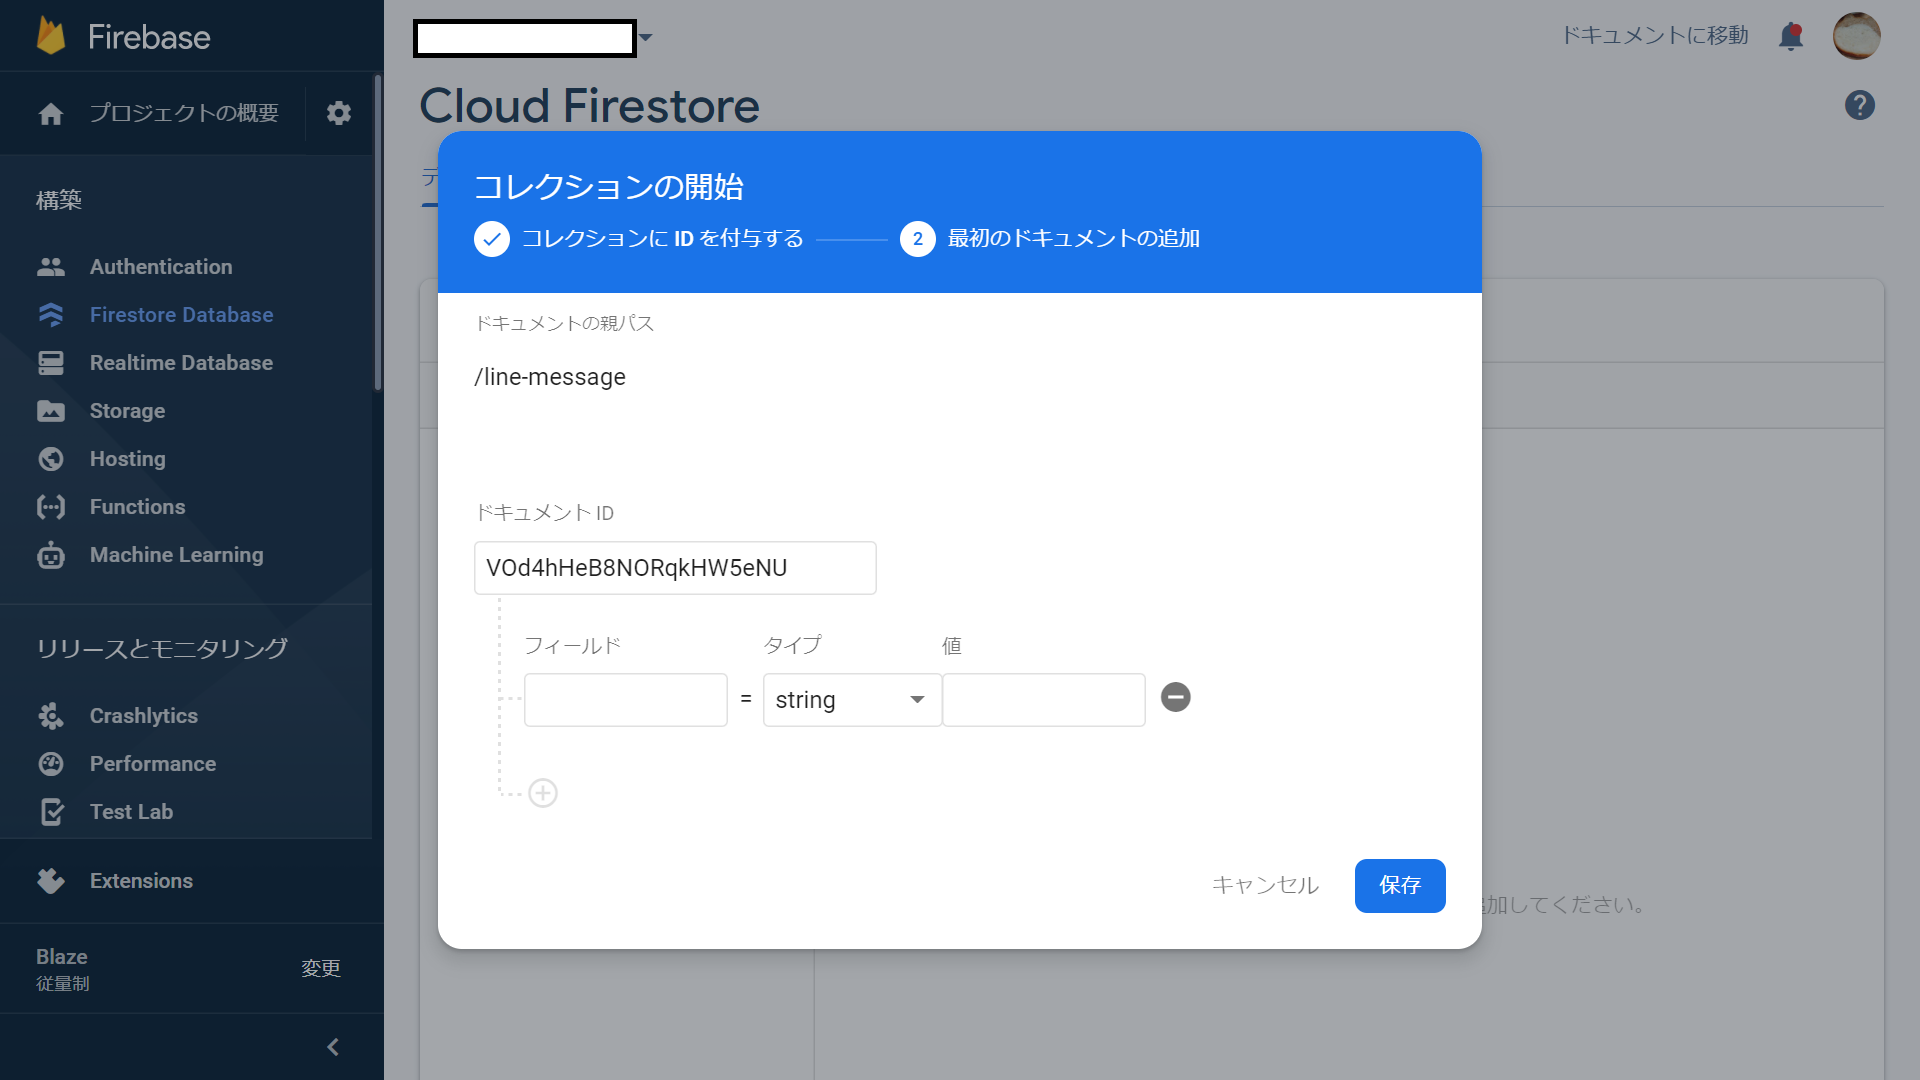Click the Extensions sidebar icon
The width and height of the screenshot is (1920, 1080).
pos(51,881)
